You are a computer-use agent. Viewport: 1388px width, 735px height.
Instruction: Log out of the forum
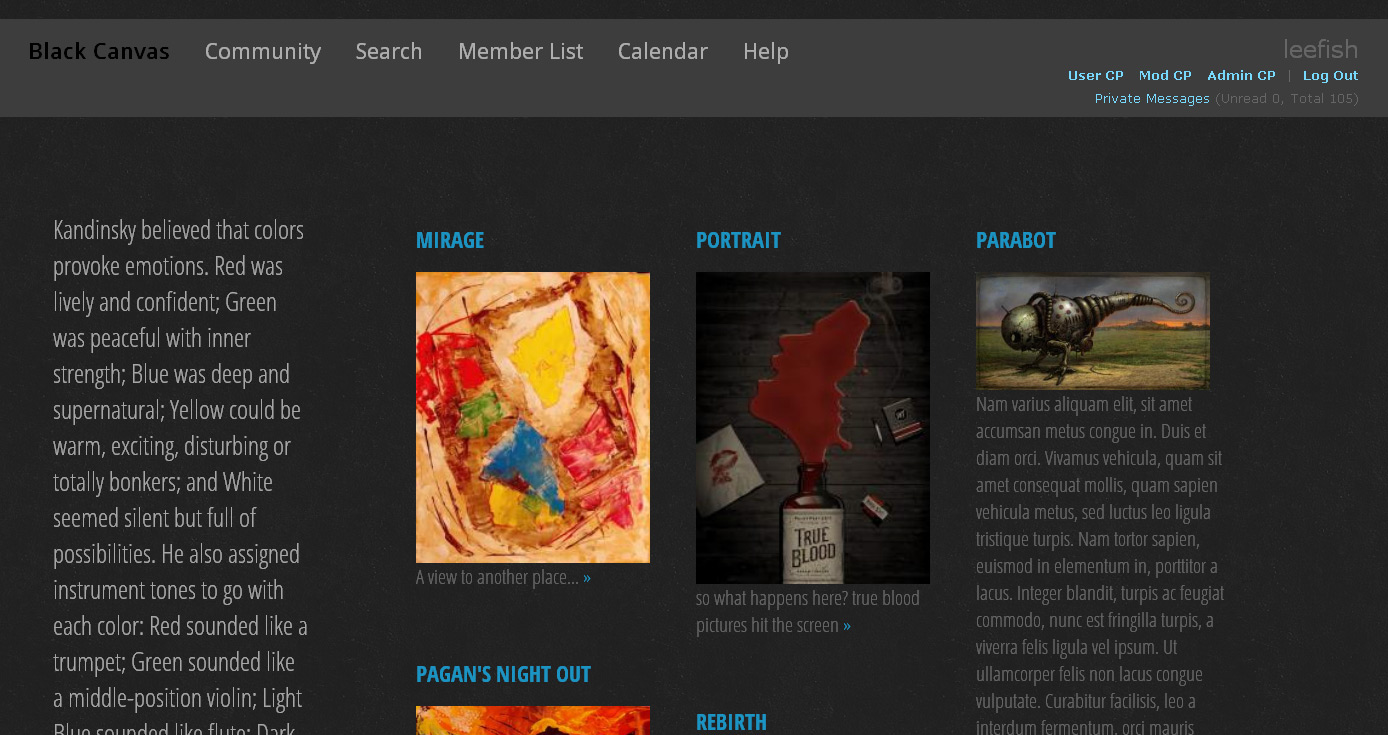tap(1330, 75)
